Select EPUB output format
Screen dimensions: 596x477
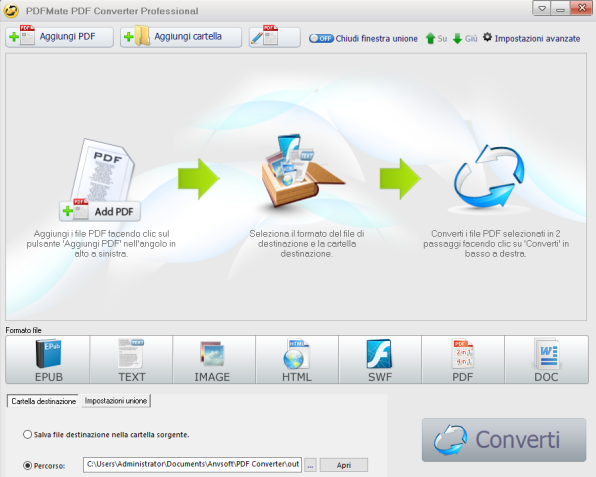[48, 360]
